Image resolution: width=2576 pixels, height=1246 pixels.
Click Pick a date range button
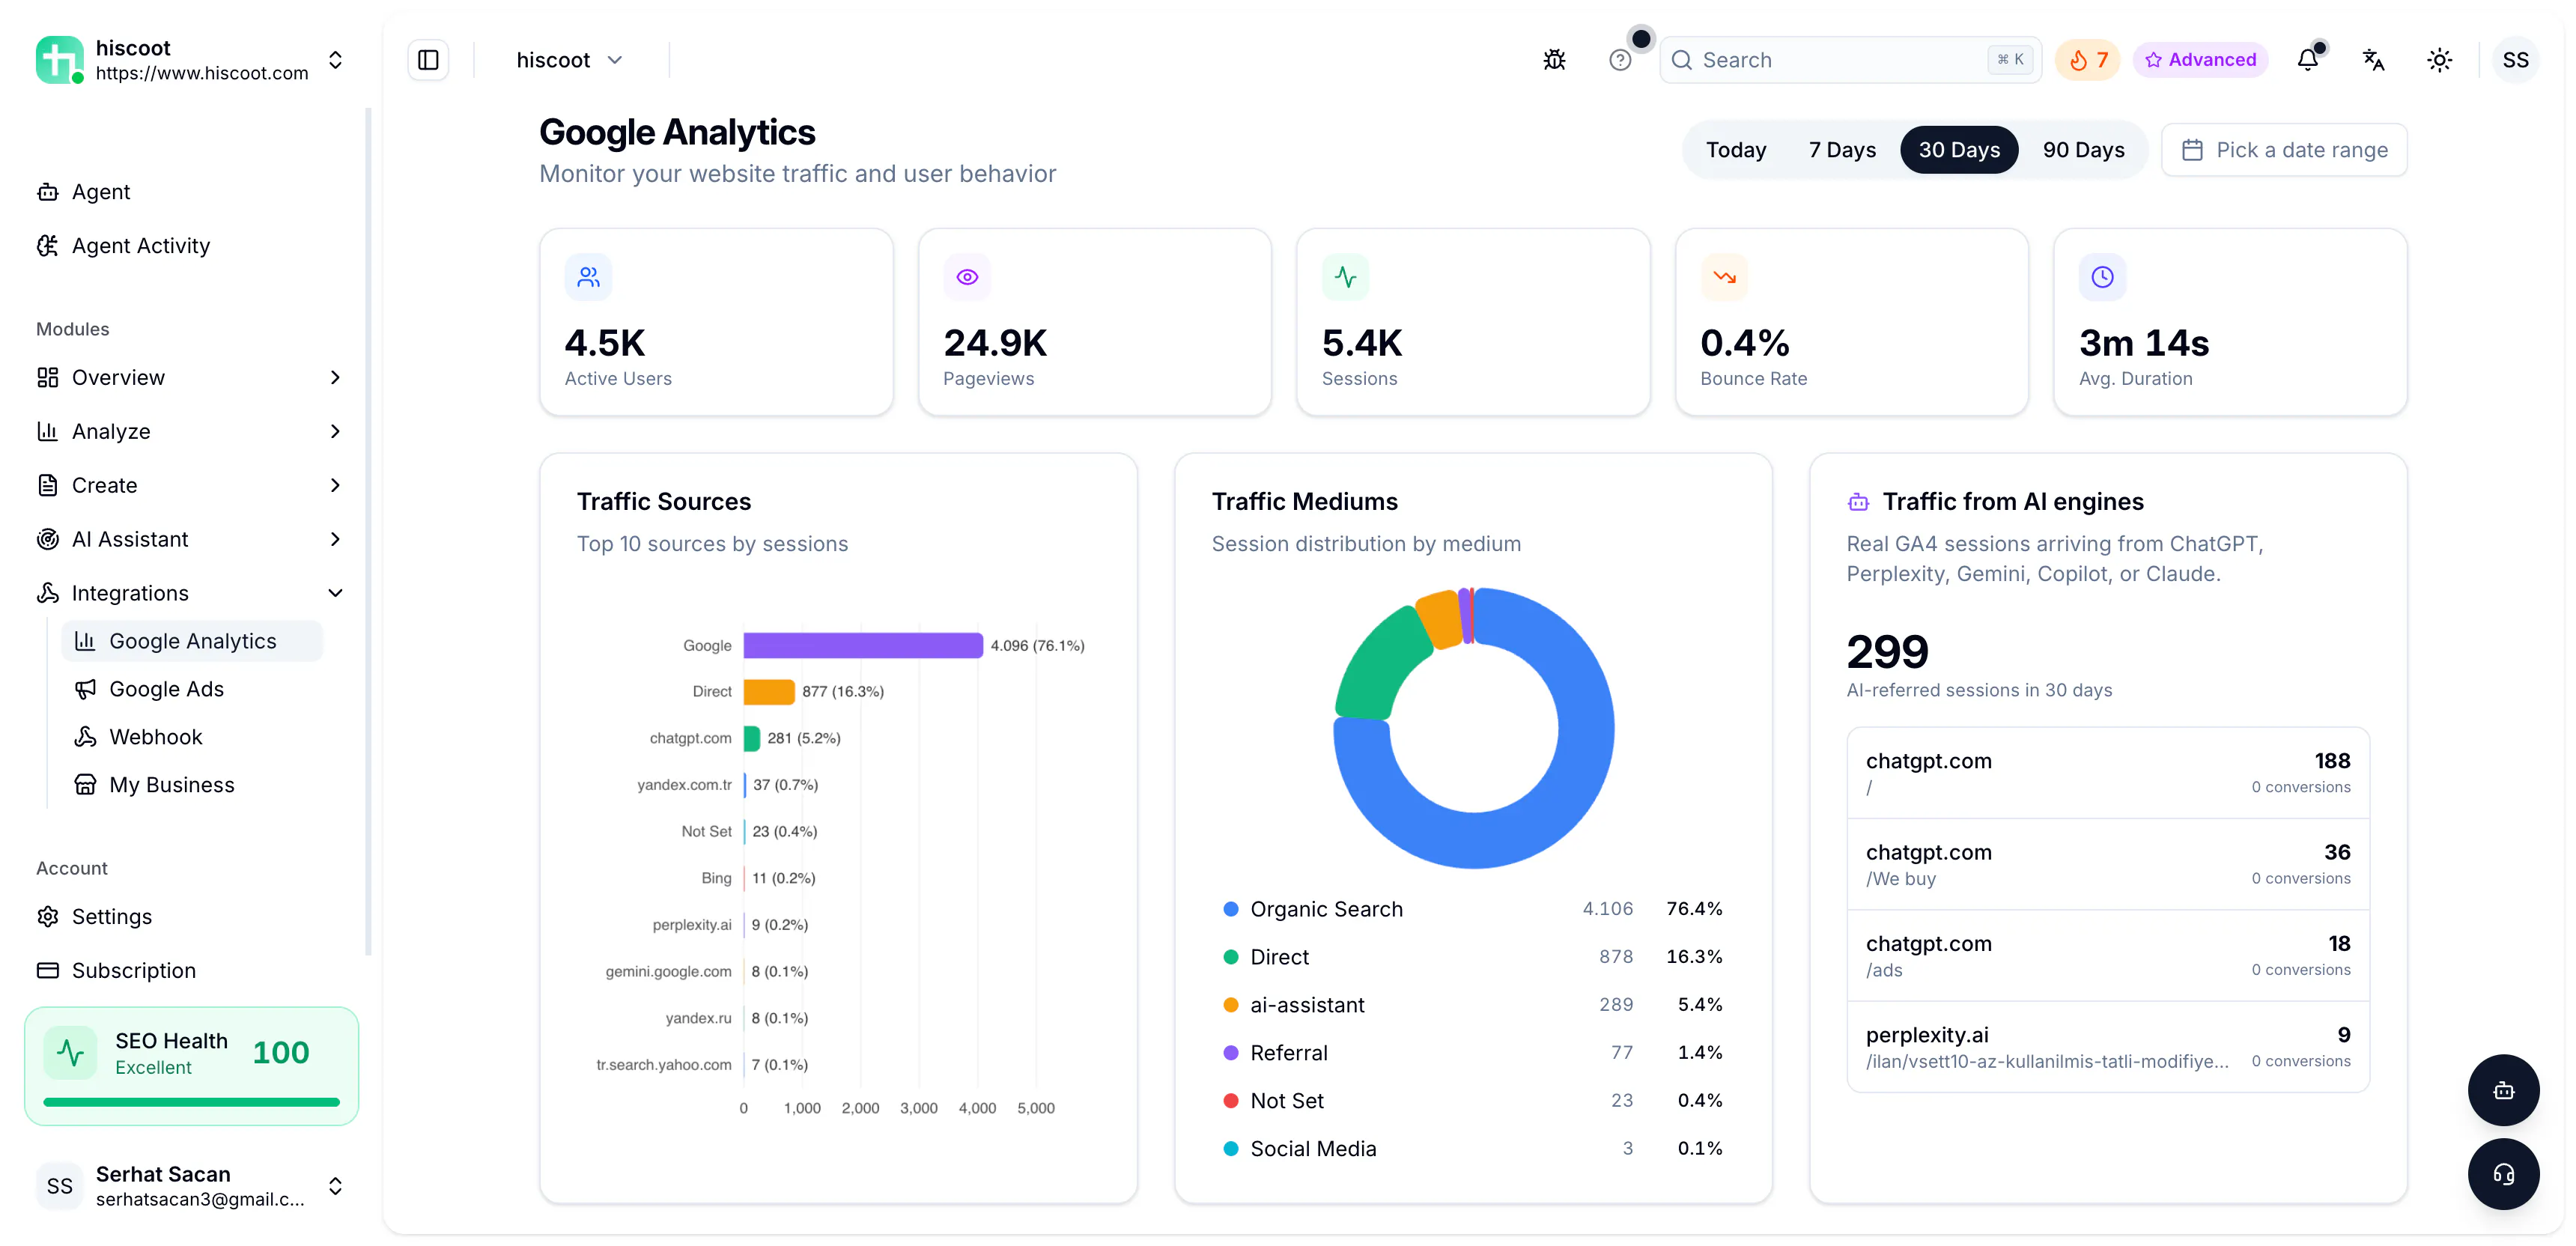pos(2284,150)
